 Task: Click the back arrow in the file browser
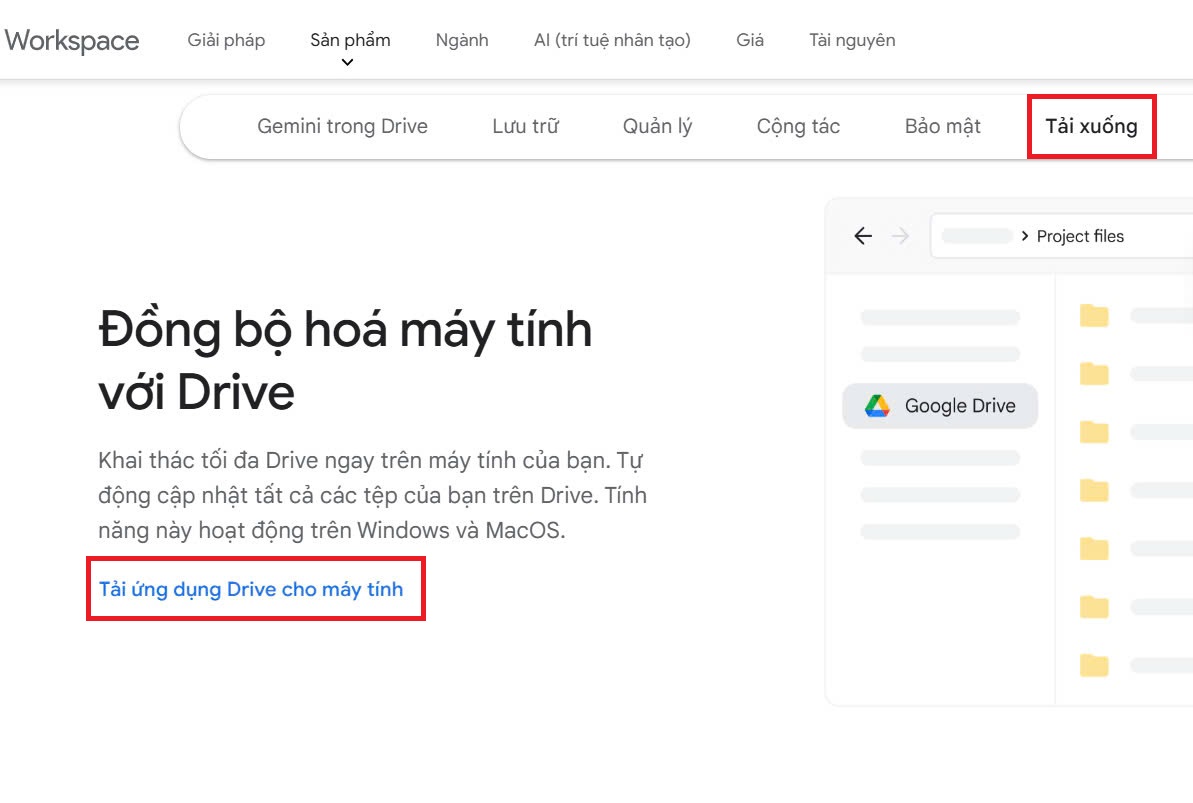point(863,236)
